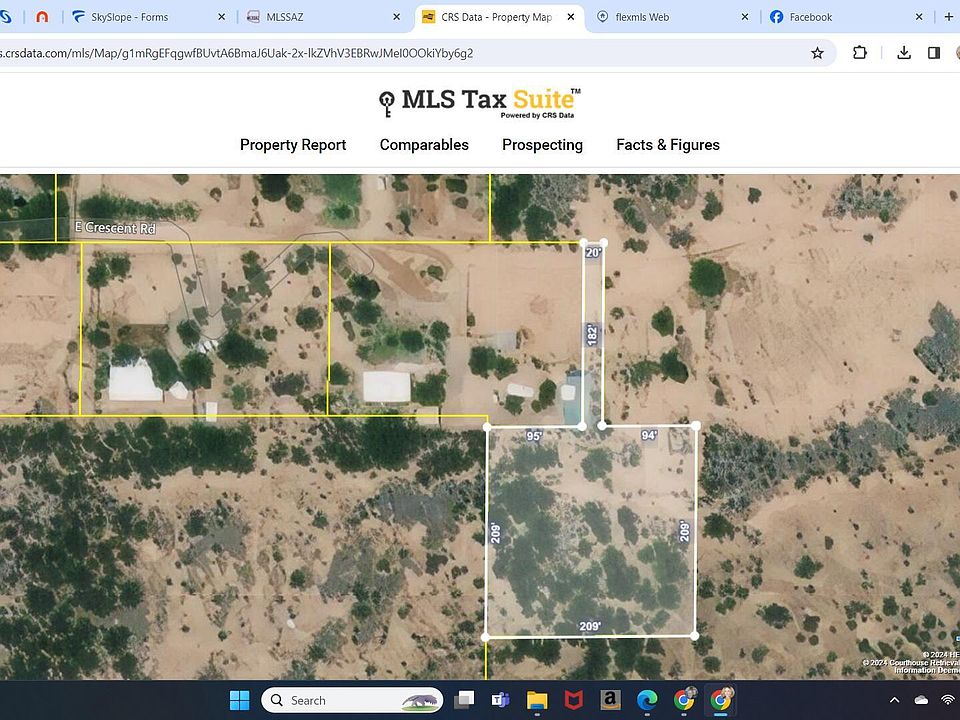Open the browser side panel icon

pyautogui.click(x=933, y=52)
